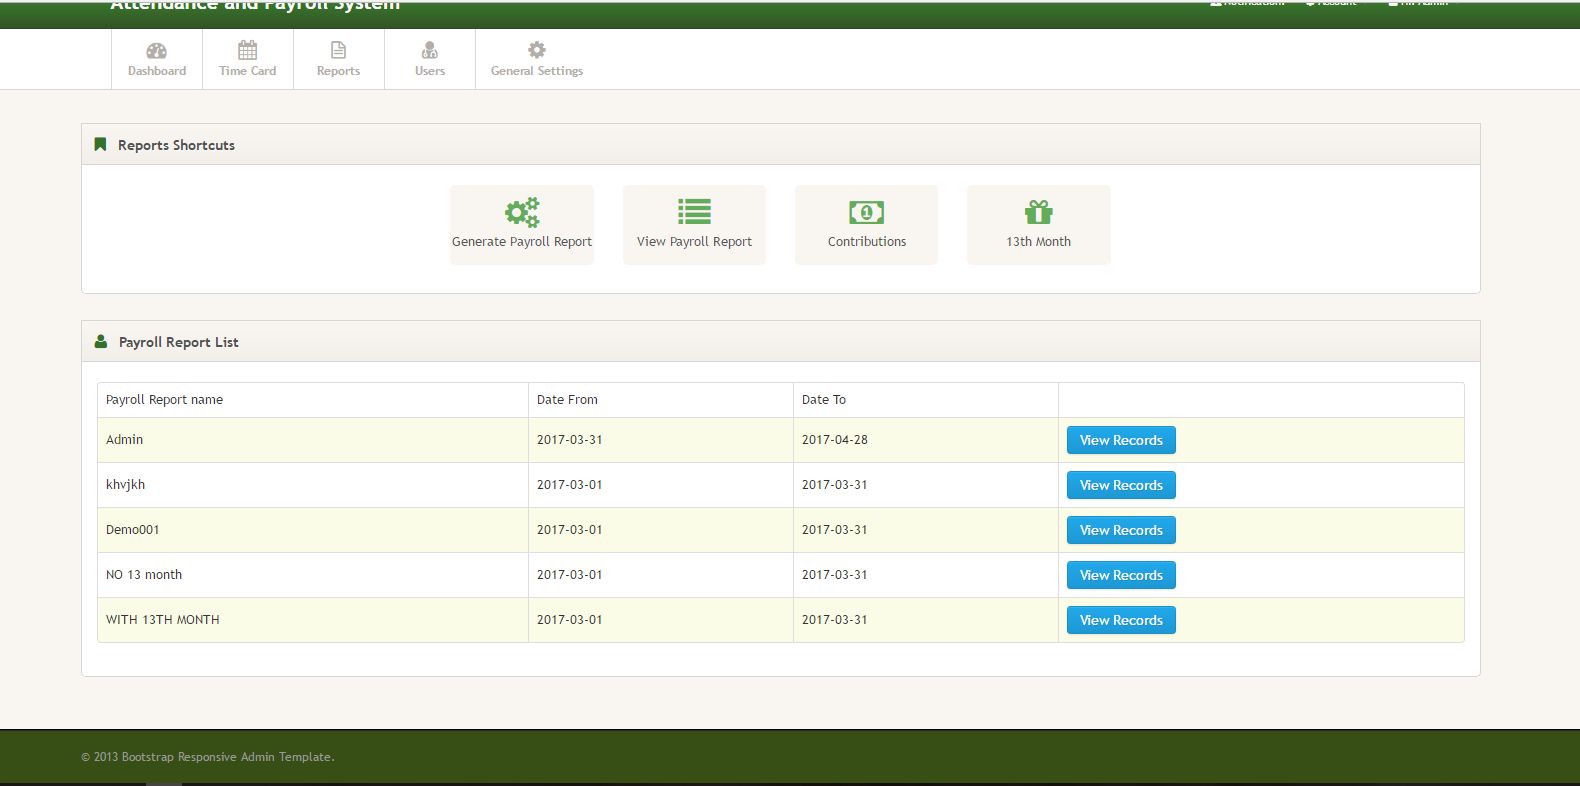View Records for NO 13 month report
Viewport: 1580px width, 786px height.
1121,575
